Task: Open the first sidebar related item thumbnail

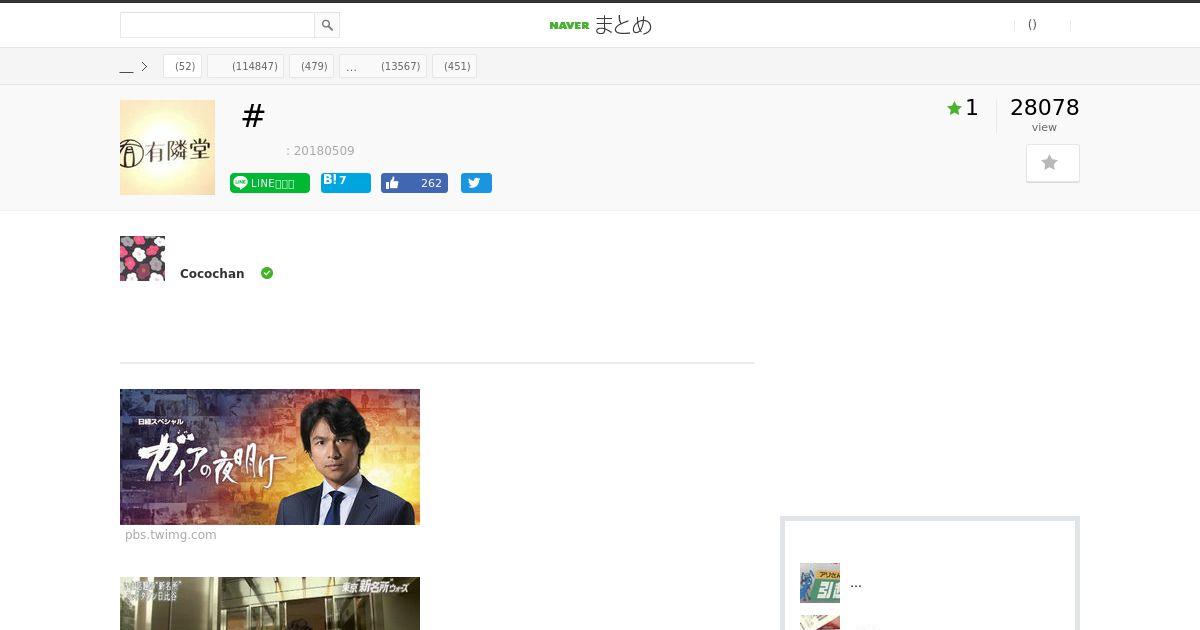Action: click(820, 583)
